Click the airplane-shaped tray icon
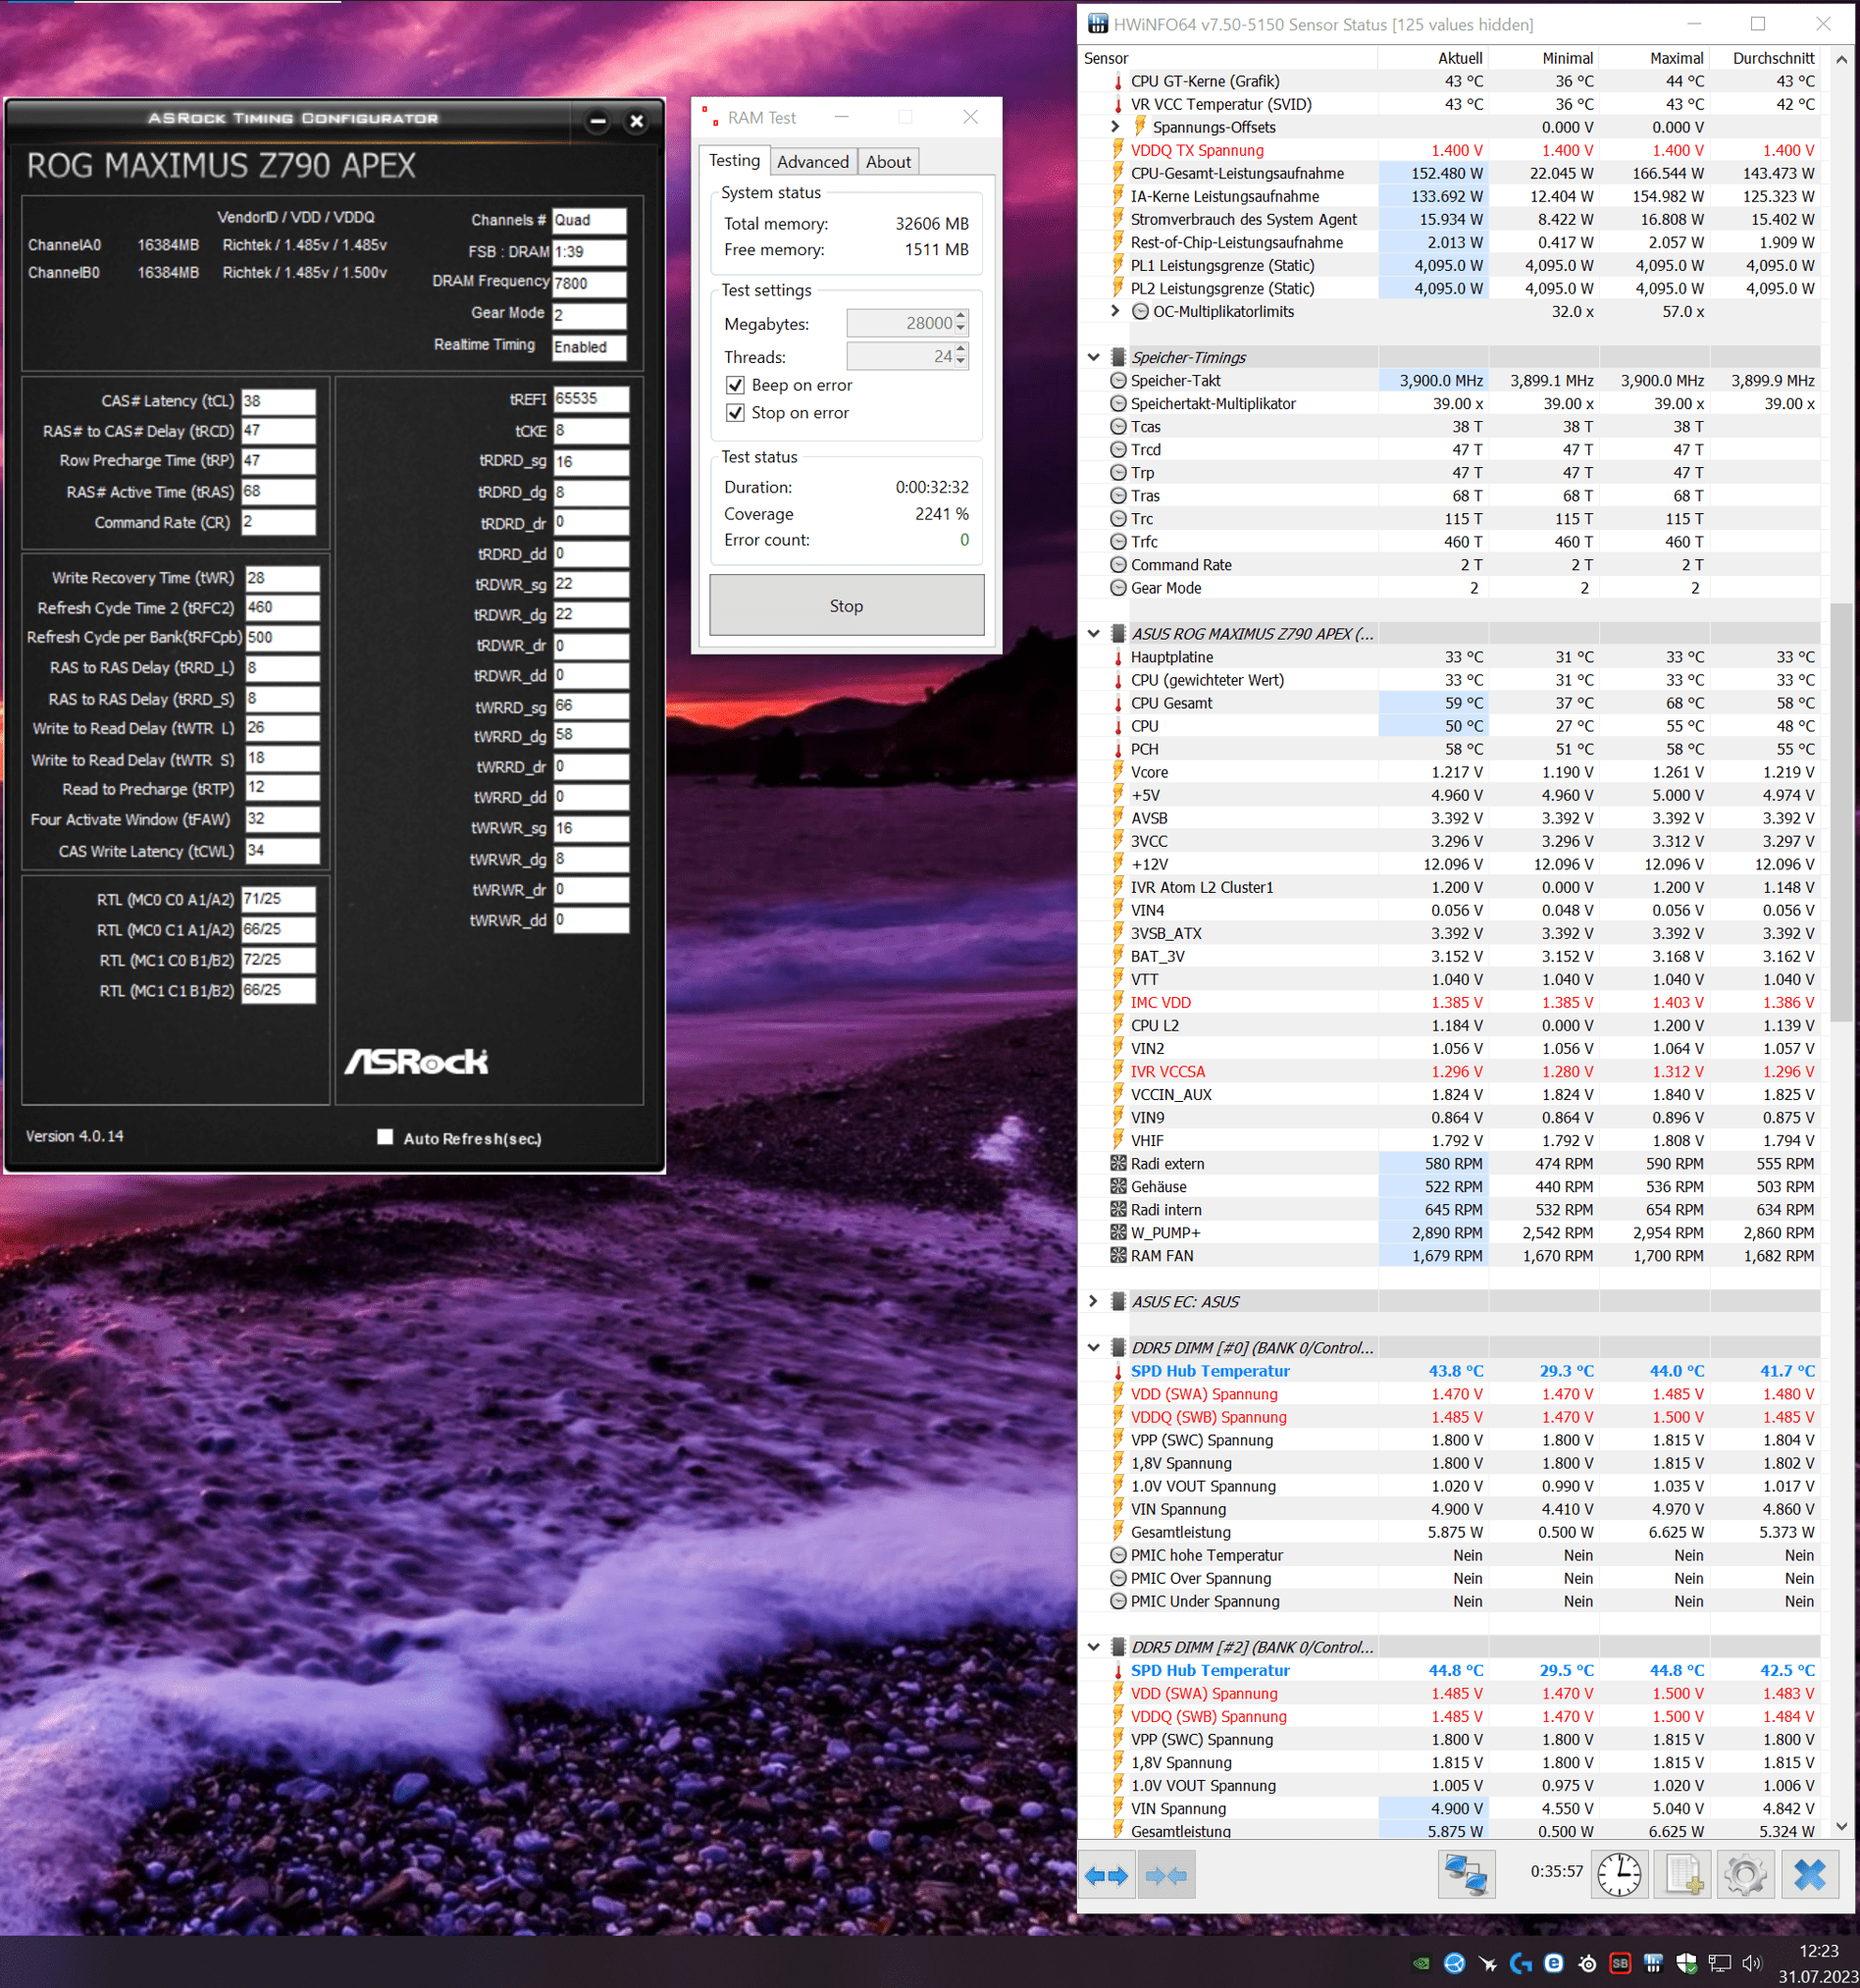The width and height of the screenshot is (1860, 1988). click(x=1488, y=1963)
